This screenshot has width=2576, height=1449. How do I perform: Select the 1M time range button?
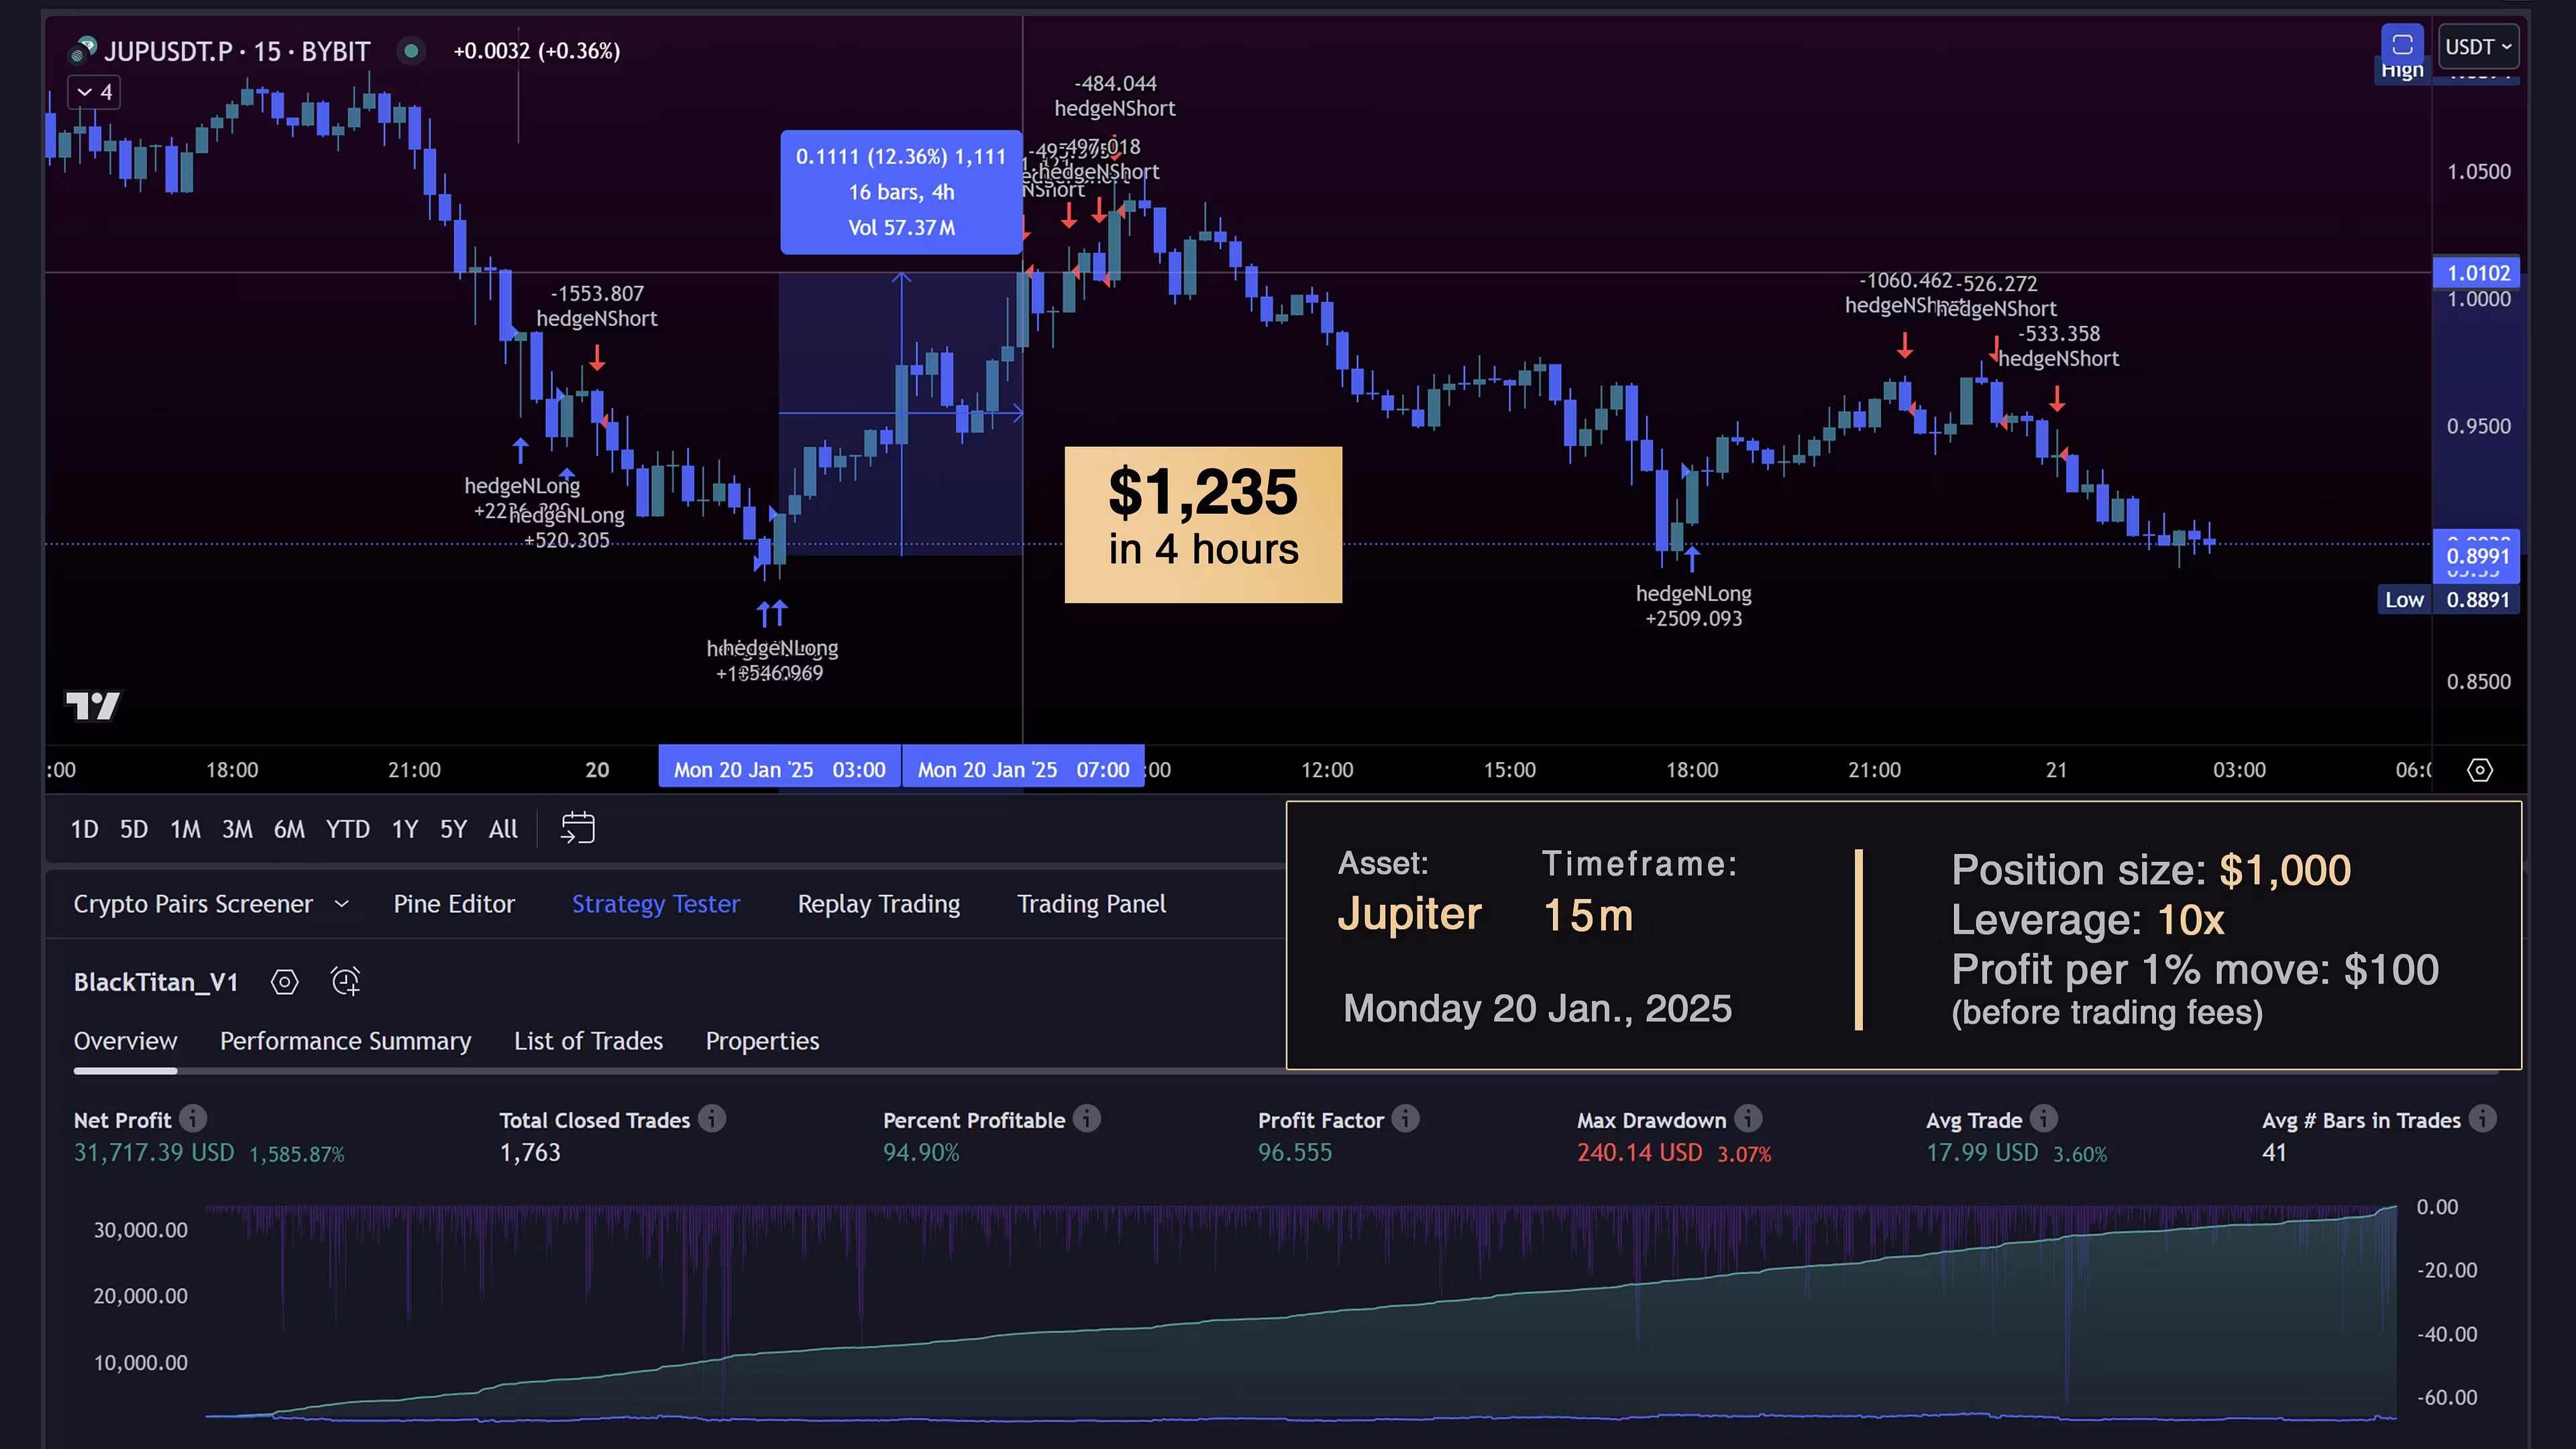[185, 829]
